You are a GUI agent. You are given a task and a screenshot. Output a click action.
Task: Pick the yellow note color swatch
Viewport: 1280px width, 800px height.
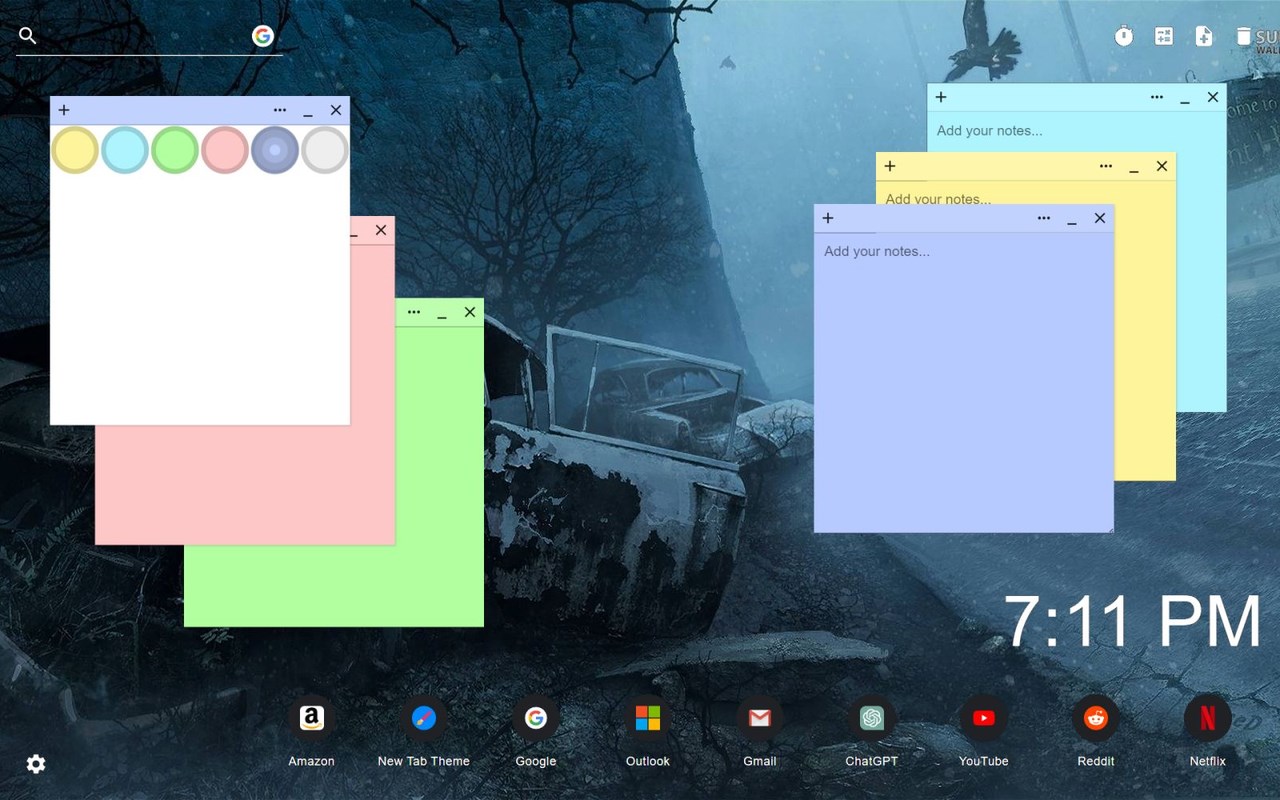[x=75, y=150]
